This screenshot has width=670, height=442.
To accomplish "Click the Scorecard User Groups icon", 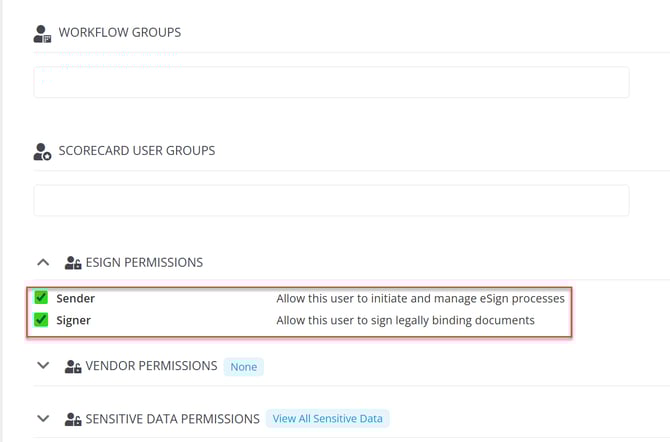I will pos(42,152).
